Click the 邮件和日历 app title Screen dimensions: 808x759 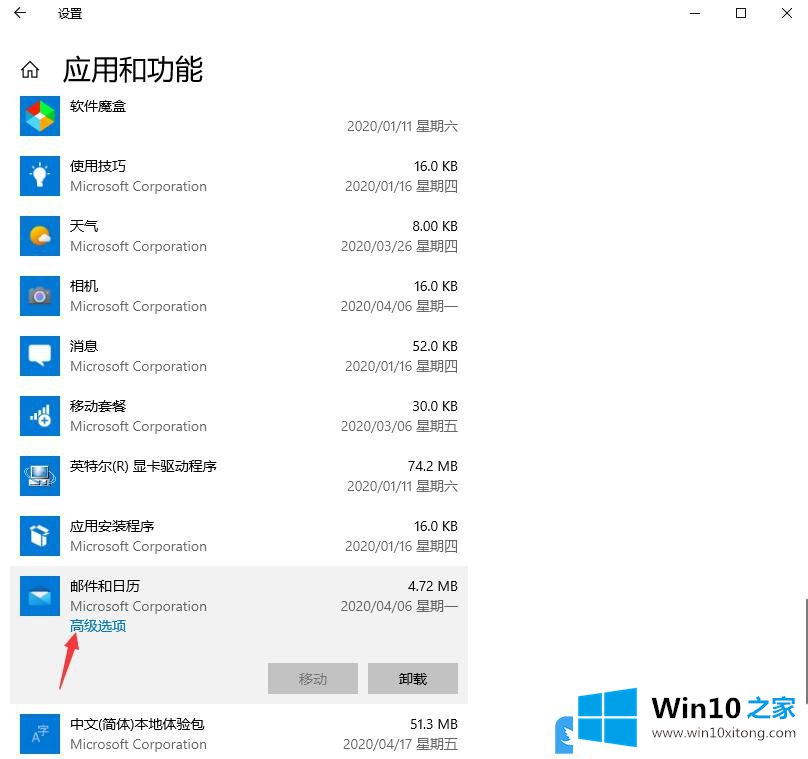click(105, 586)
